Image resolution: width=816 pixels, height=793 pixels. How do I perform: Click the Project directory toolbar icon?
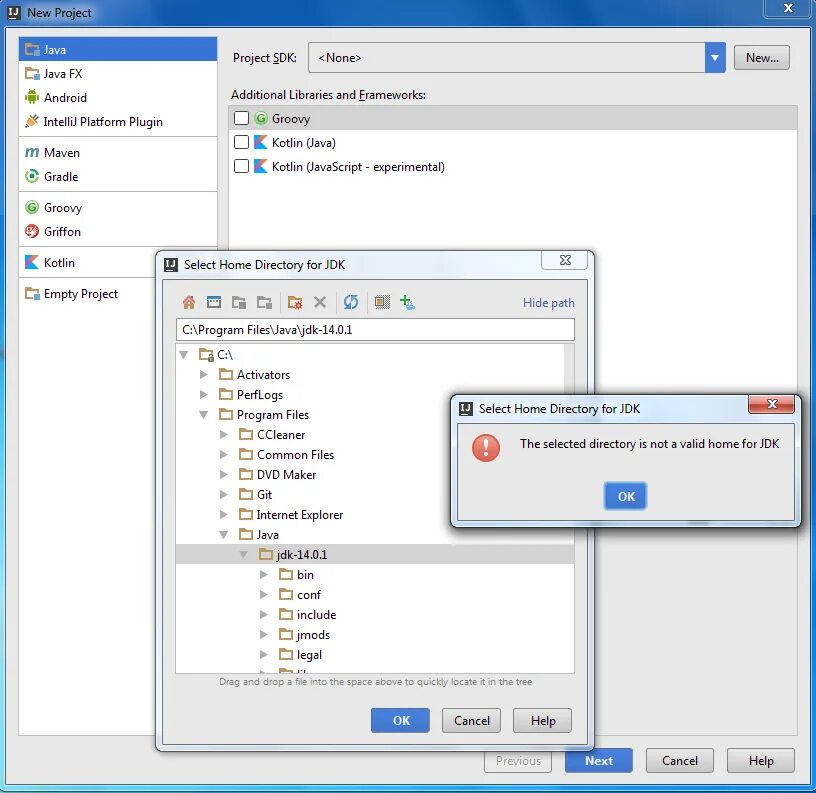pos(239,302)
